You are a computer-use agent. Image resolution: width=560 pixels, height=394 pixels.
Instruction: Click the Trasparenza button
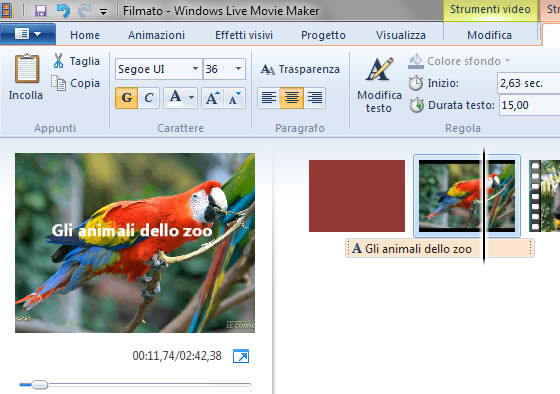click(x=300, y=69)
